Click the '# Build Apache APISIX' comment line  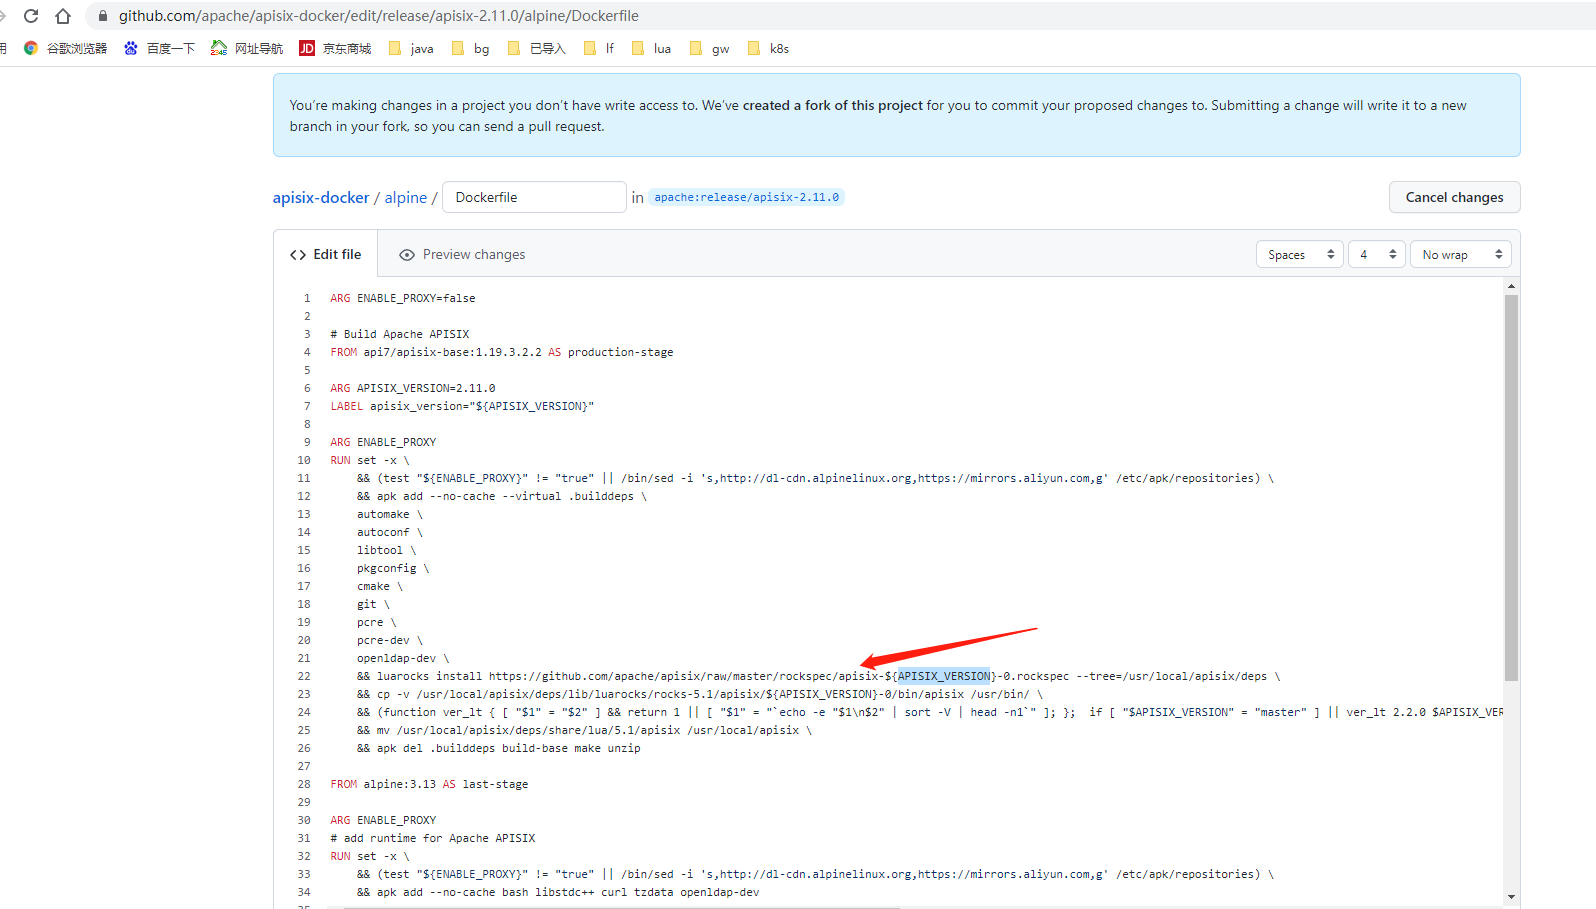[x=400, y=334]
